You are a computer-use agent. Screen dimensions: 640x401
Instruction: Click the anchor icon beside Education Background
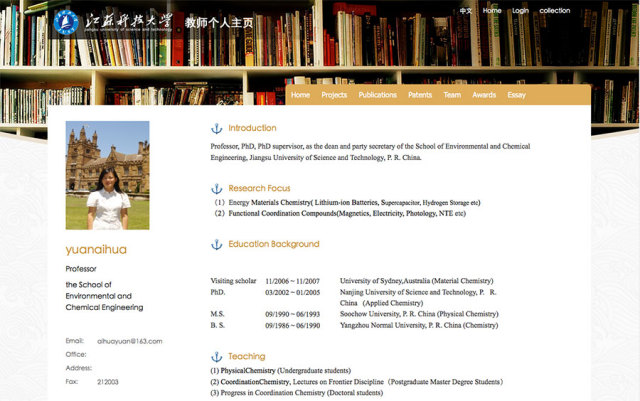point(216,244)
